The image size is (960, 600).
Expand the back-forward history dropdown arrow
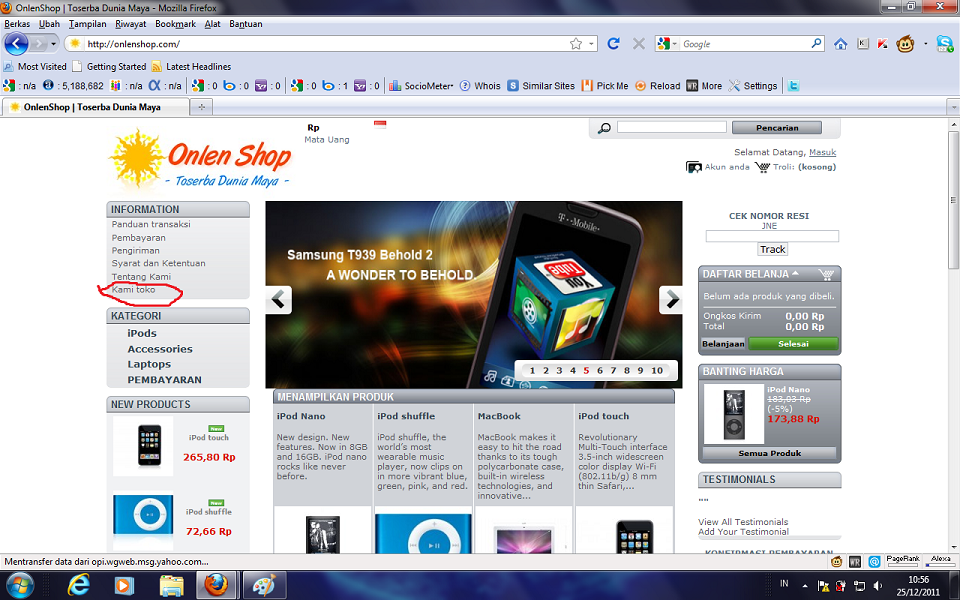(53, 44)
